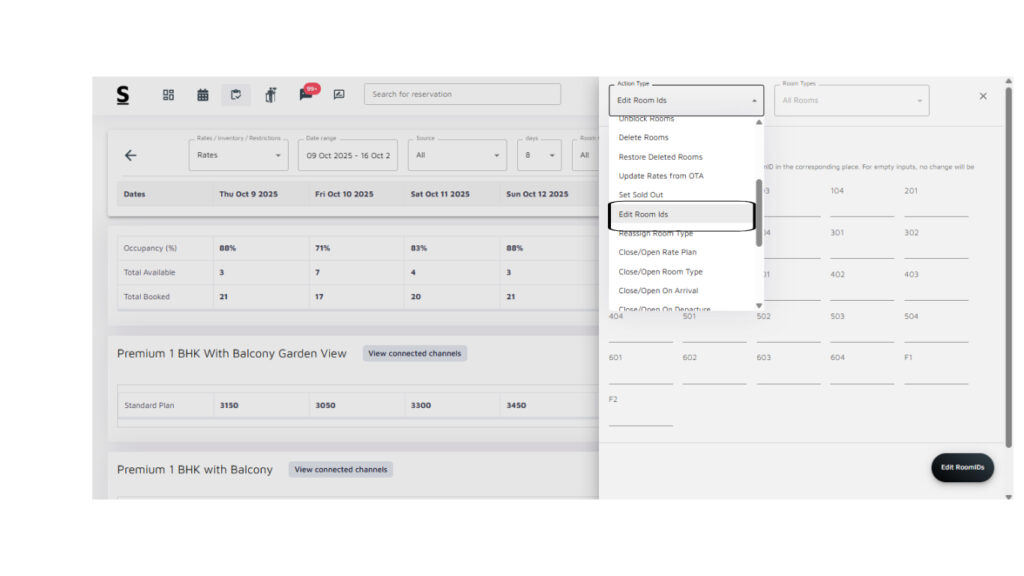This screenshot has height=576, width=1024.
Task: Click the feedback review icon in toolbar
Action: point(339,95)
